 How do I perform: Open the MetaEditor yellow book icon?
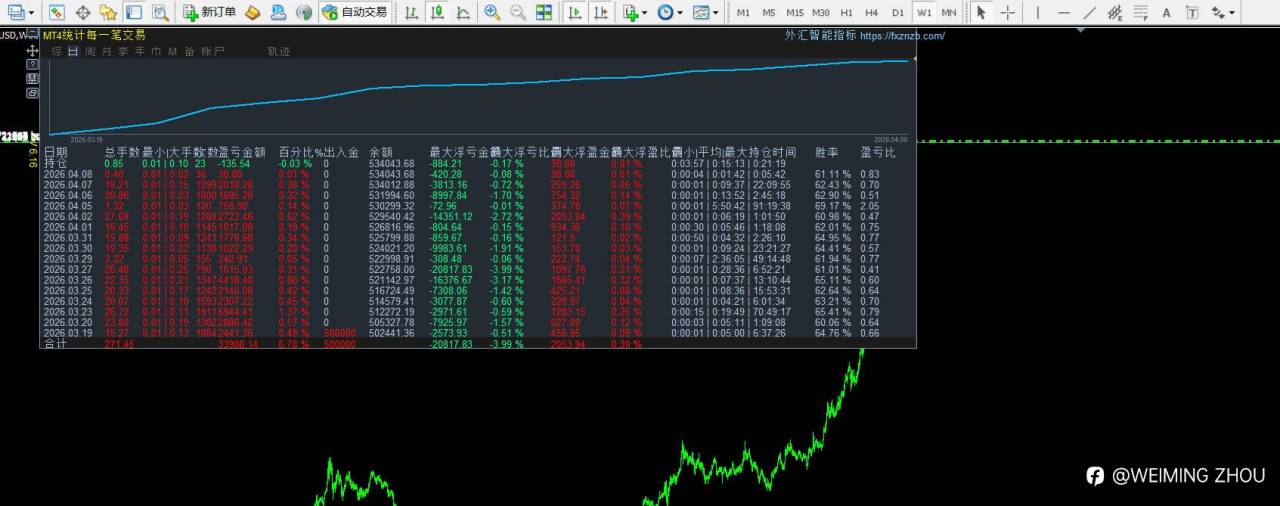click(253, 12)
